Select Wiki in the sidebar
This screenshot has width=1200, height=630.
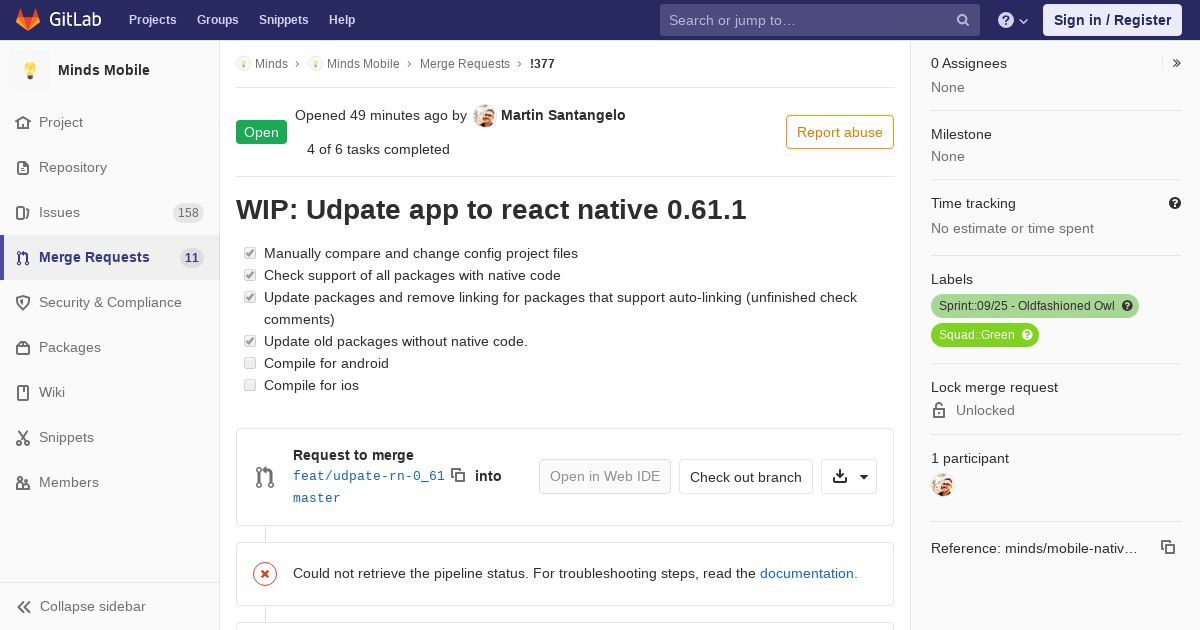coord(52,392)
